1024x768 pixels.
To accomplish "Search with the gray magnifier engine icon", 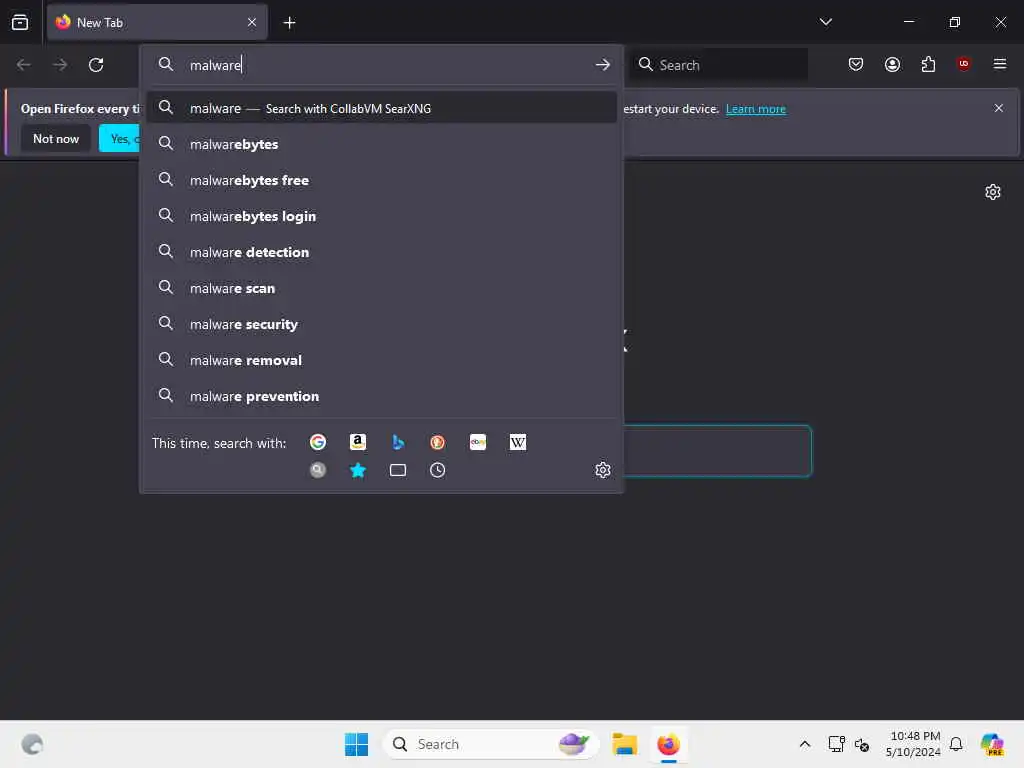I will [318, 470].
